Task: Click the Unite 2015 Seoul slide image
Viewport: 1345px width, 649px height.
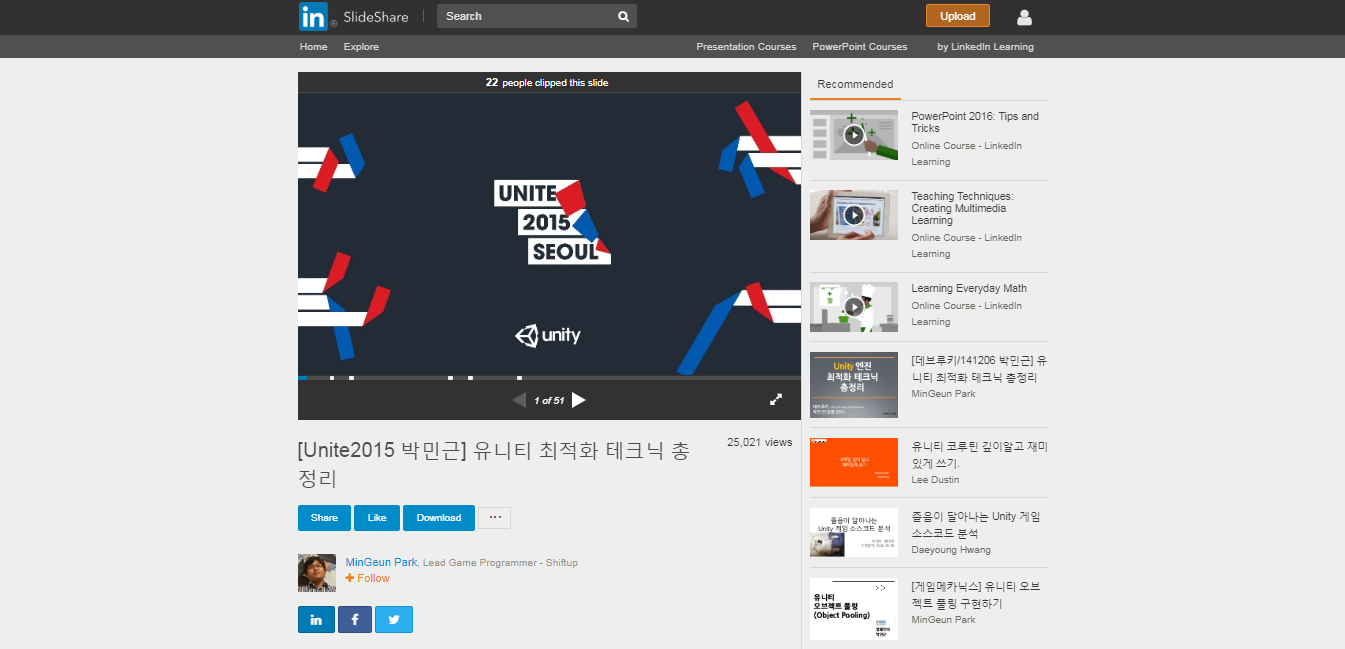Action: pos(549,235)
